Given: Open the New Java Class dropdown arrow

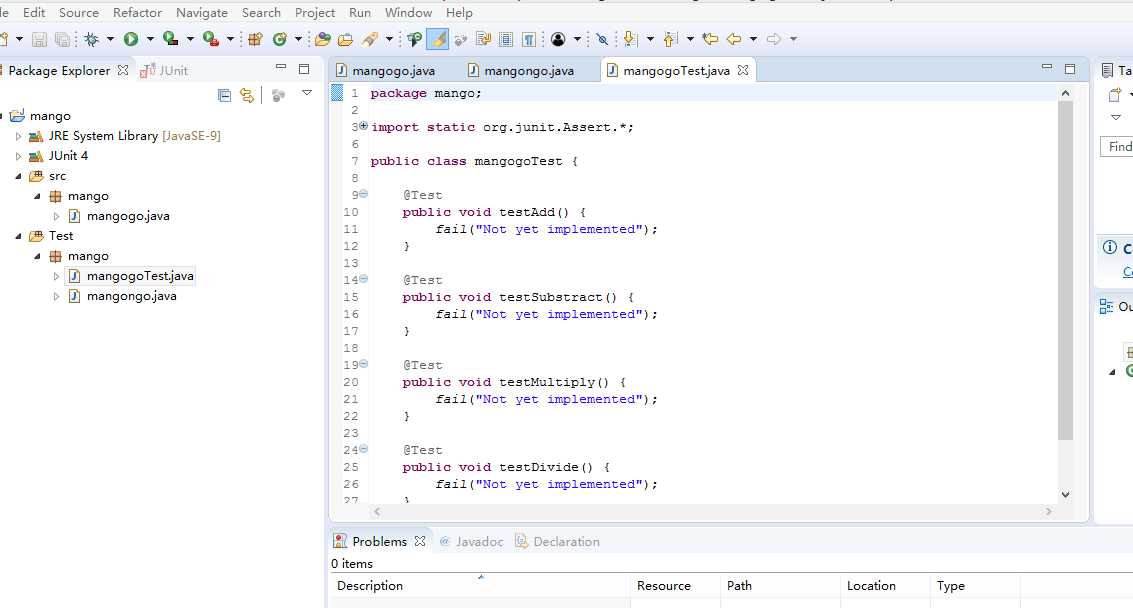Looking at the screenshot, I should coord(298,39).
